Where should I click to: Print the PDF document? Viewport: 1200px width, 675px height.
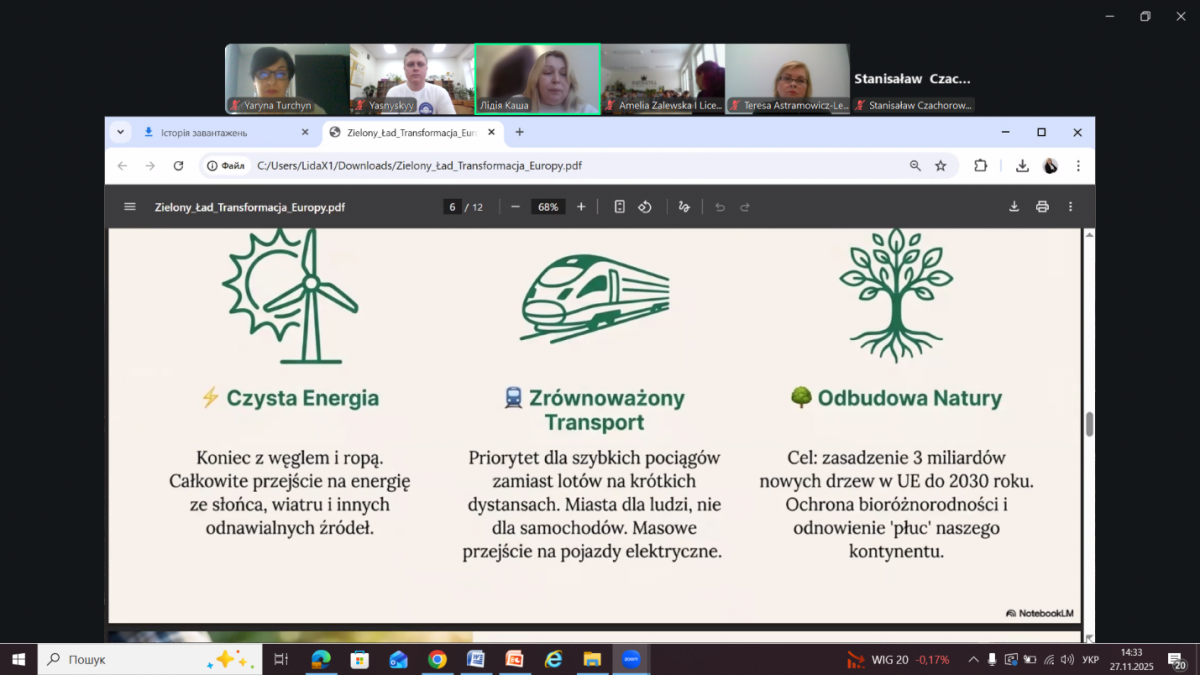[x=1042, y=207]
